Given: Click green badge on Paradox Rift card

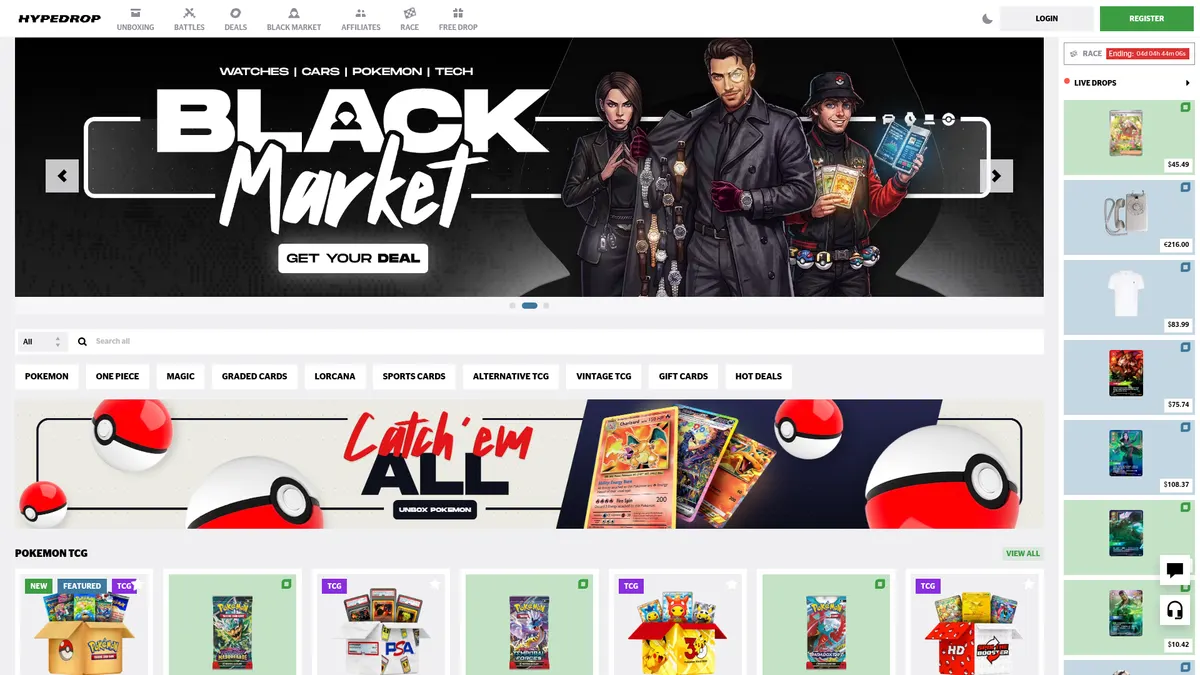Looking at the screenshot, I should coord(880,584).
